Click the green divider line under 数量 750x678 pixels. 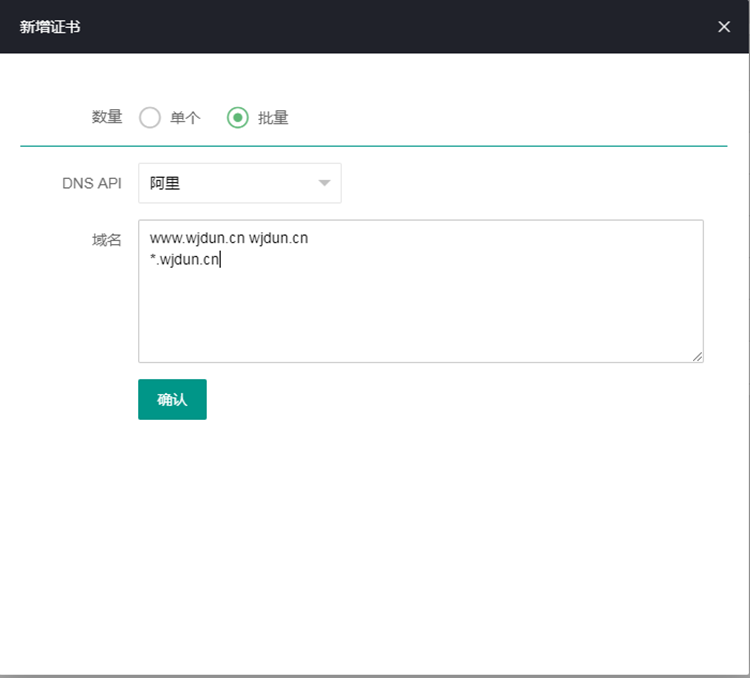373,146
